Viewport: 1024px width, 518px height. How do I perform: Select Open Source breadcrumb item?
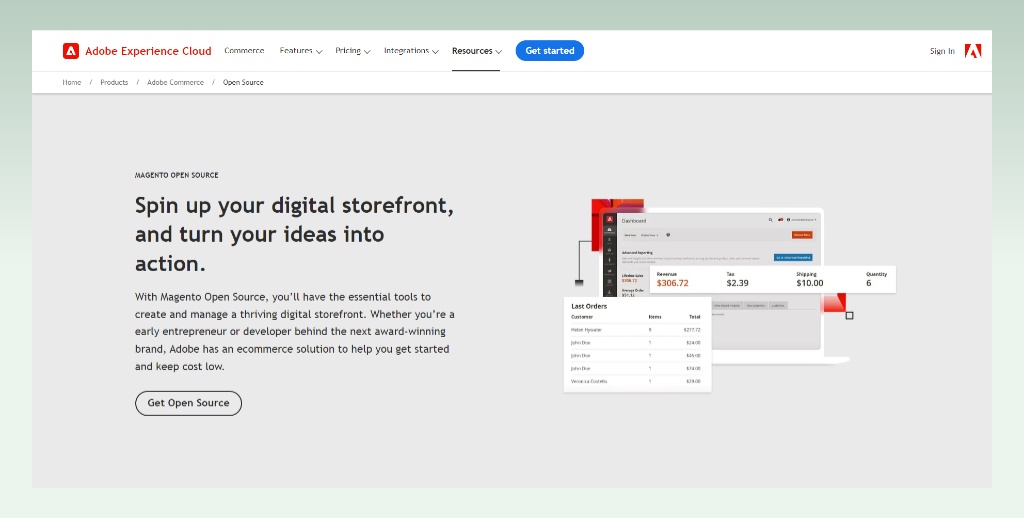[x=243, y=82]
